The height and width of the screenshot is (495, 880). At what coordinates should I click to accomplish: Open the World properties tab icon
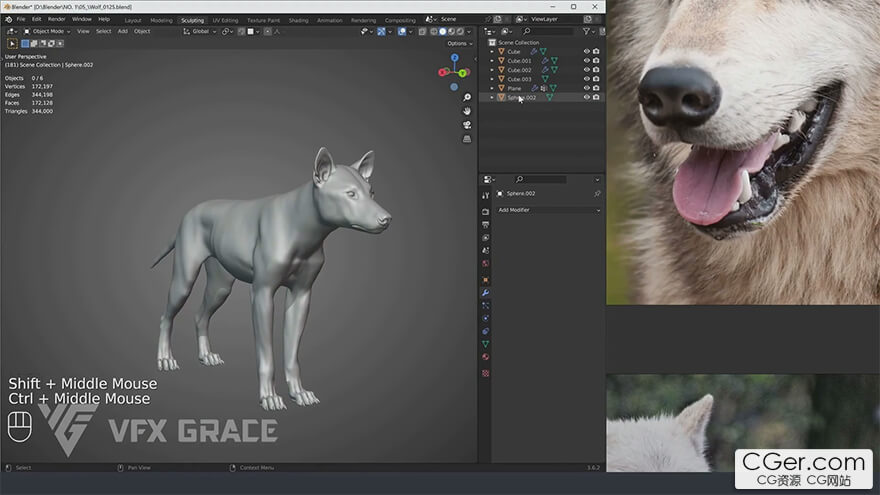point(485,263)
